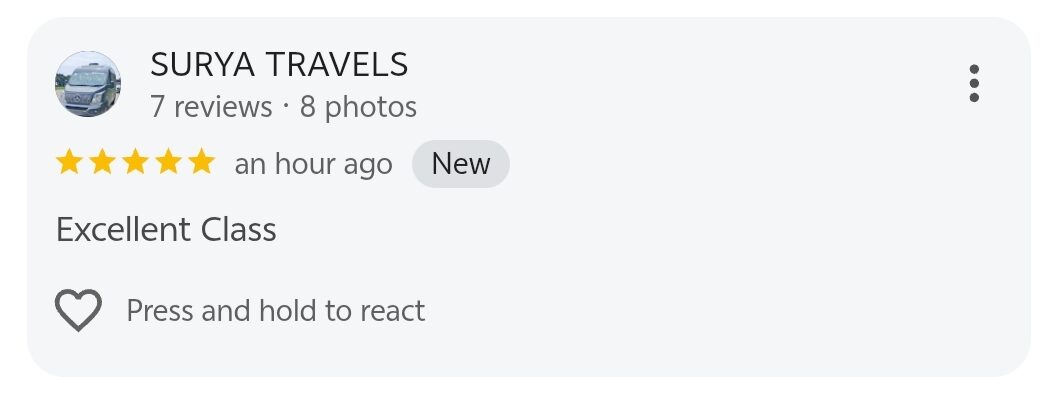
Task: Click the dot separator between reviews and photos
Action: pos(286,105)
